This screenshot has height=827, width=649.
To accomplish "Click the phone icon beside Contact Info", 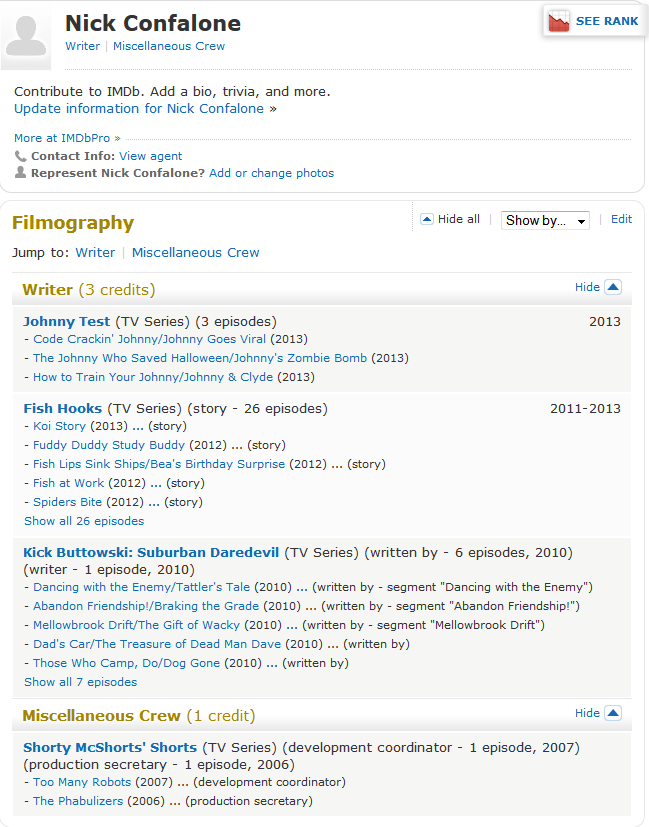I will click(x=20, y=156).
